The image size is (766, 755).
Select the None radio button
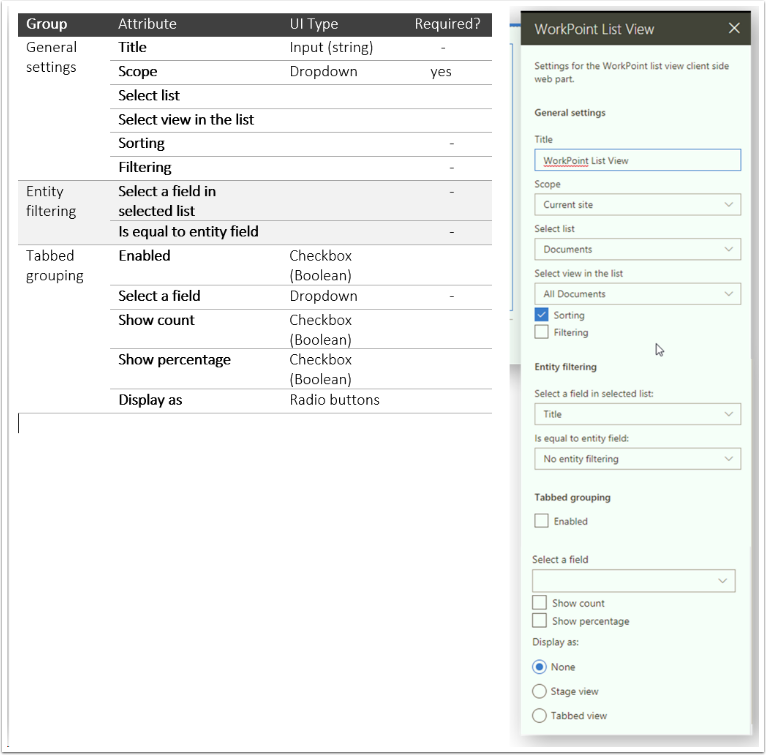539,667
